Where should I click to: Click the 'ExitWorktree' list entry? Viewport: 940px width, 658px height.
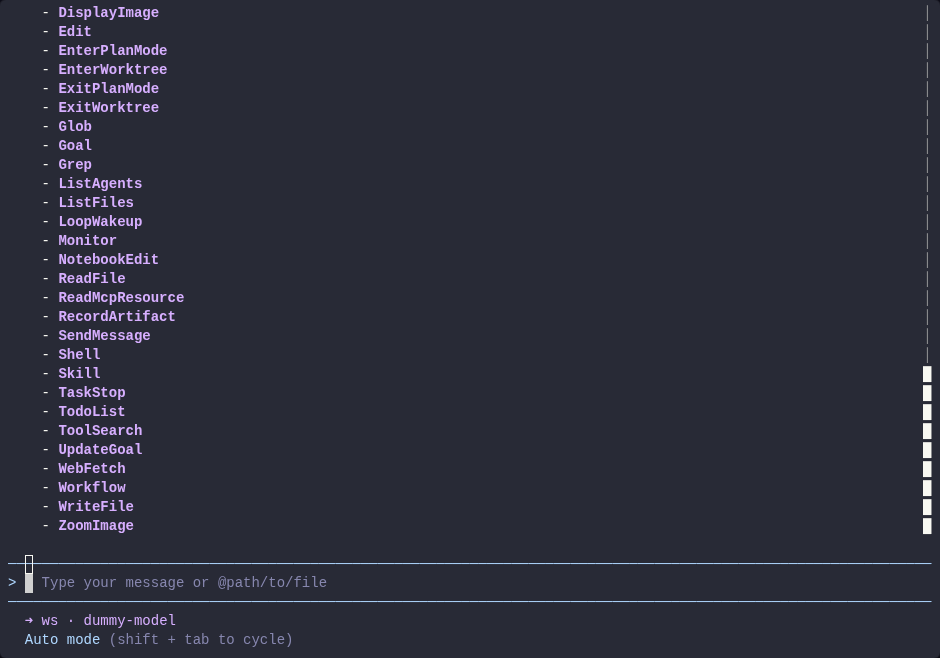pos(109,107)
